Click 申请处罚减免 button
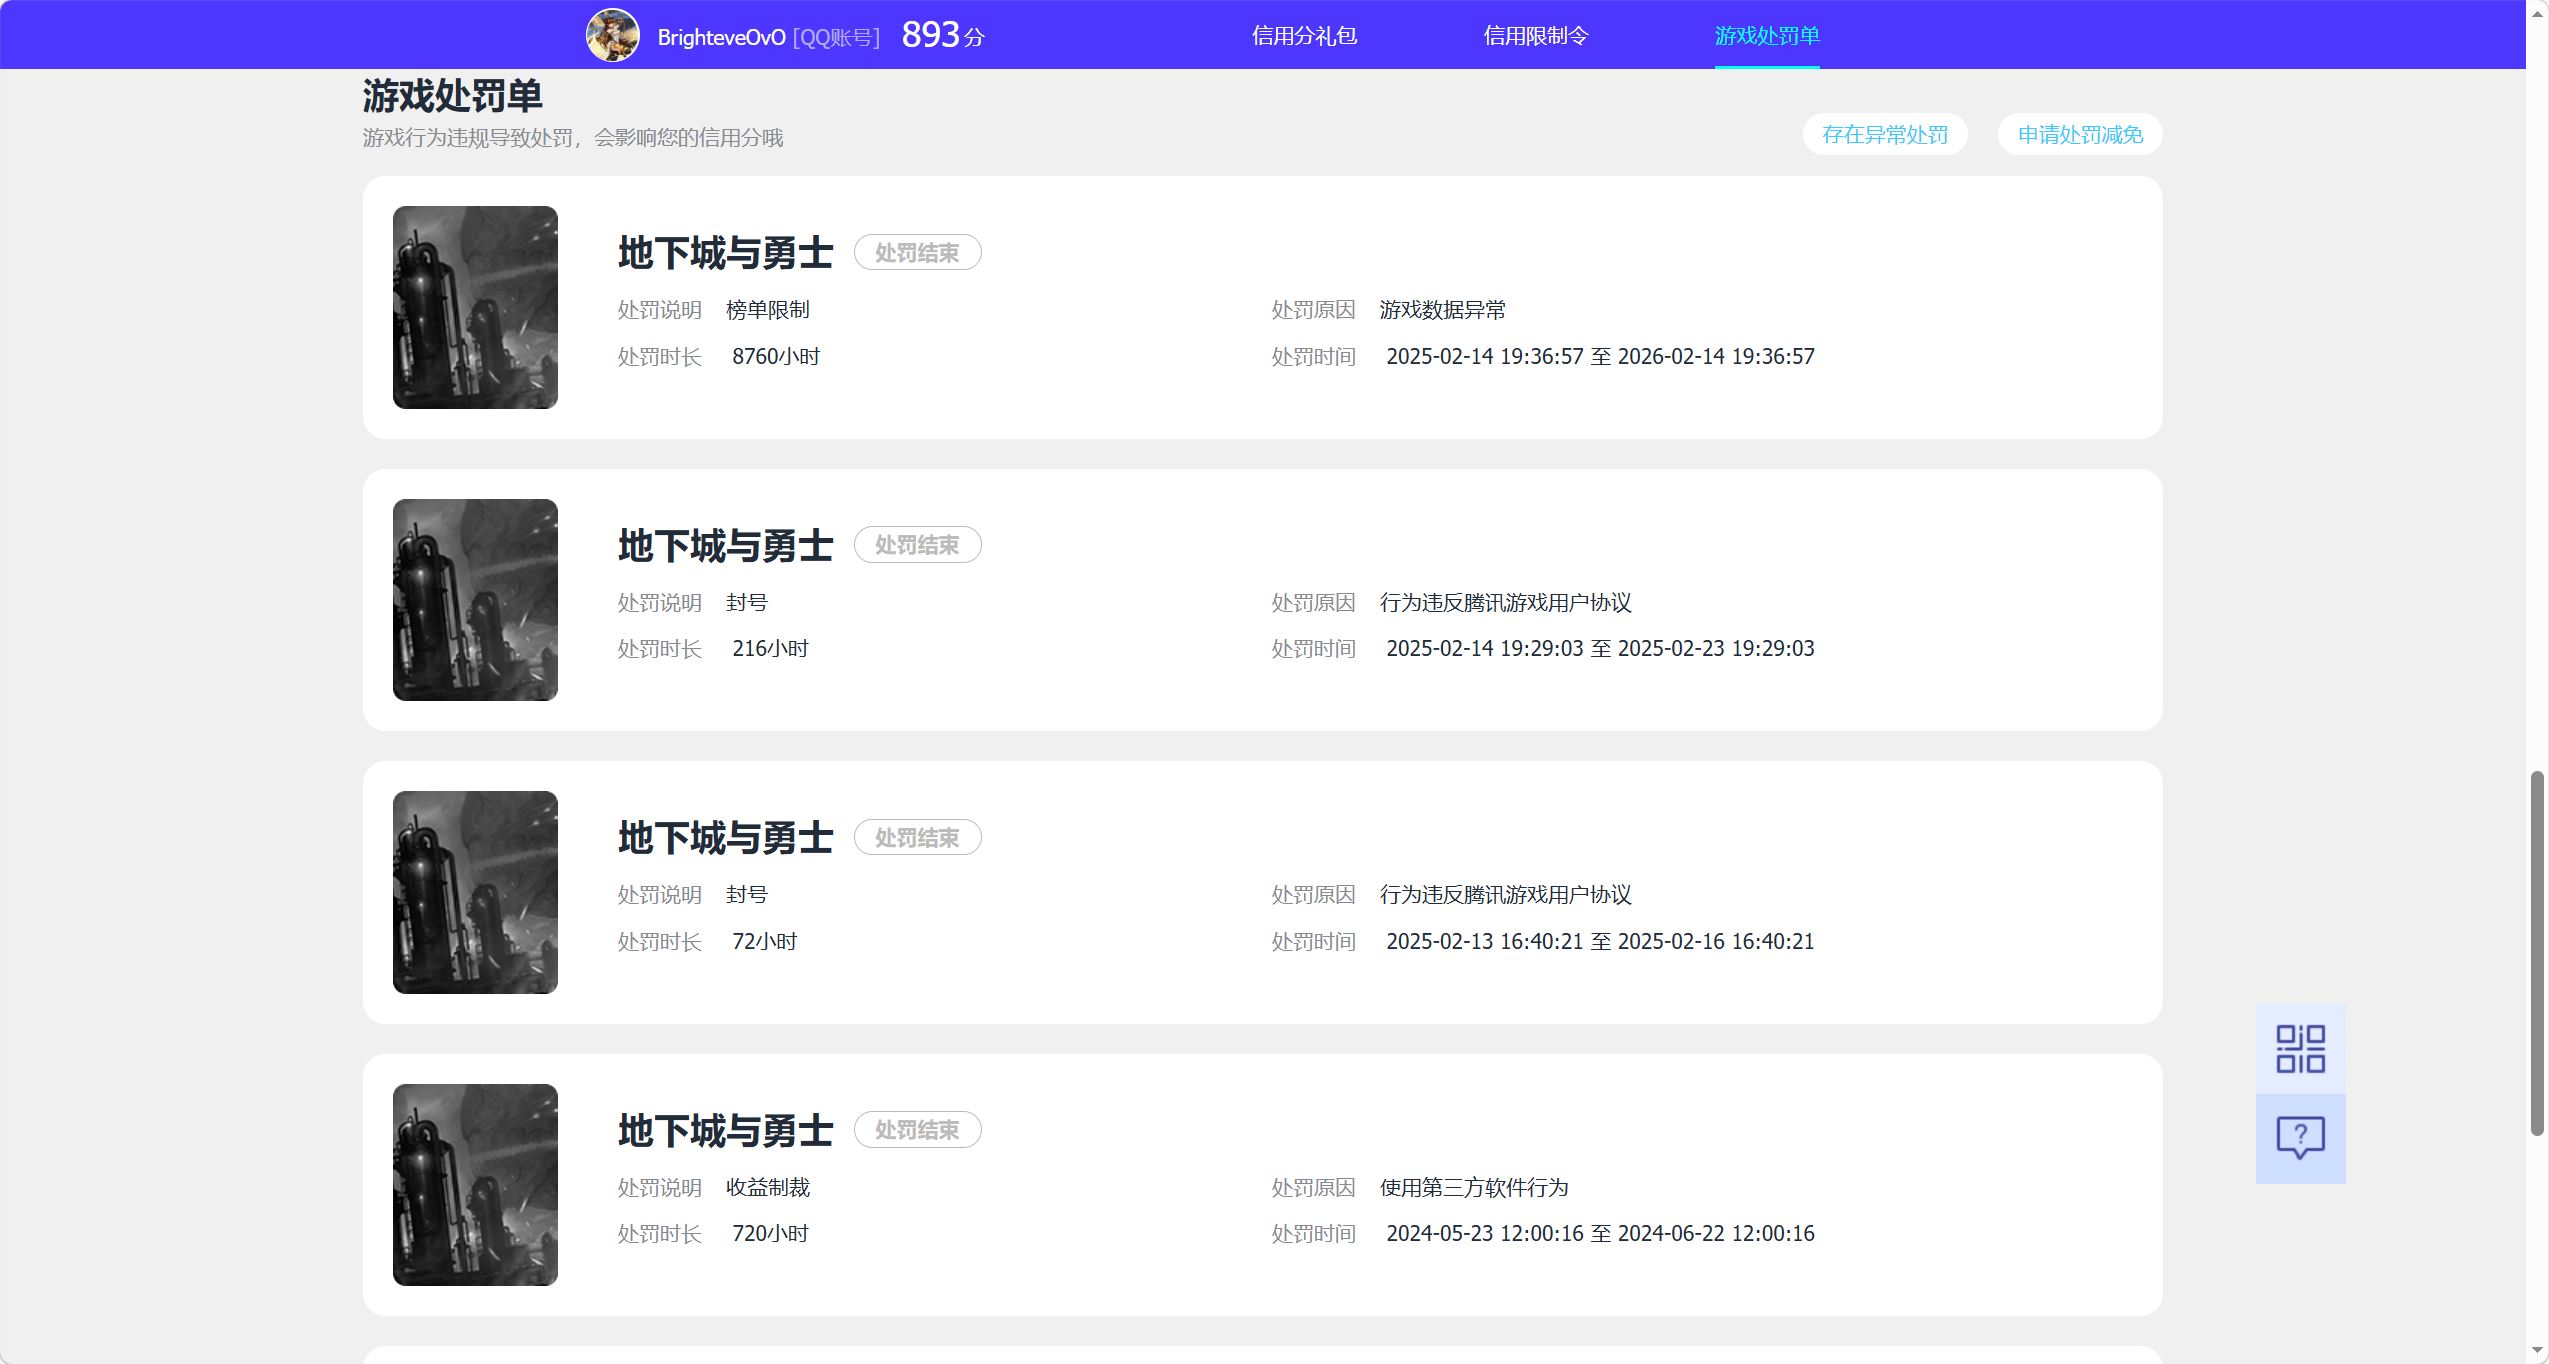The image size is (2549, 1364). coord(2079,135)
